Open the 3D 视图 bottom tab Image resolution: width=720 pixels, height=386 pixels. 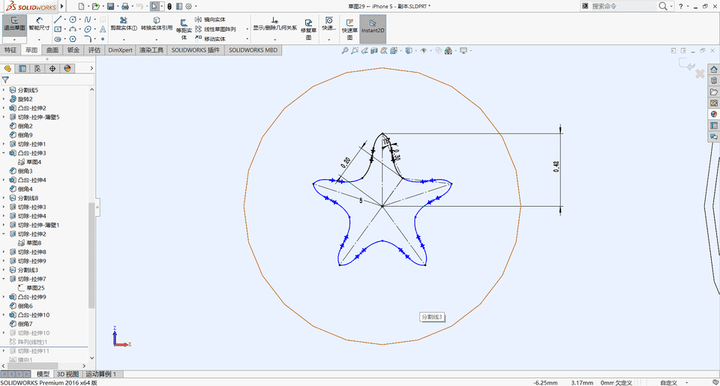click(68, 374)
